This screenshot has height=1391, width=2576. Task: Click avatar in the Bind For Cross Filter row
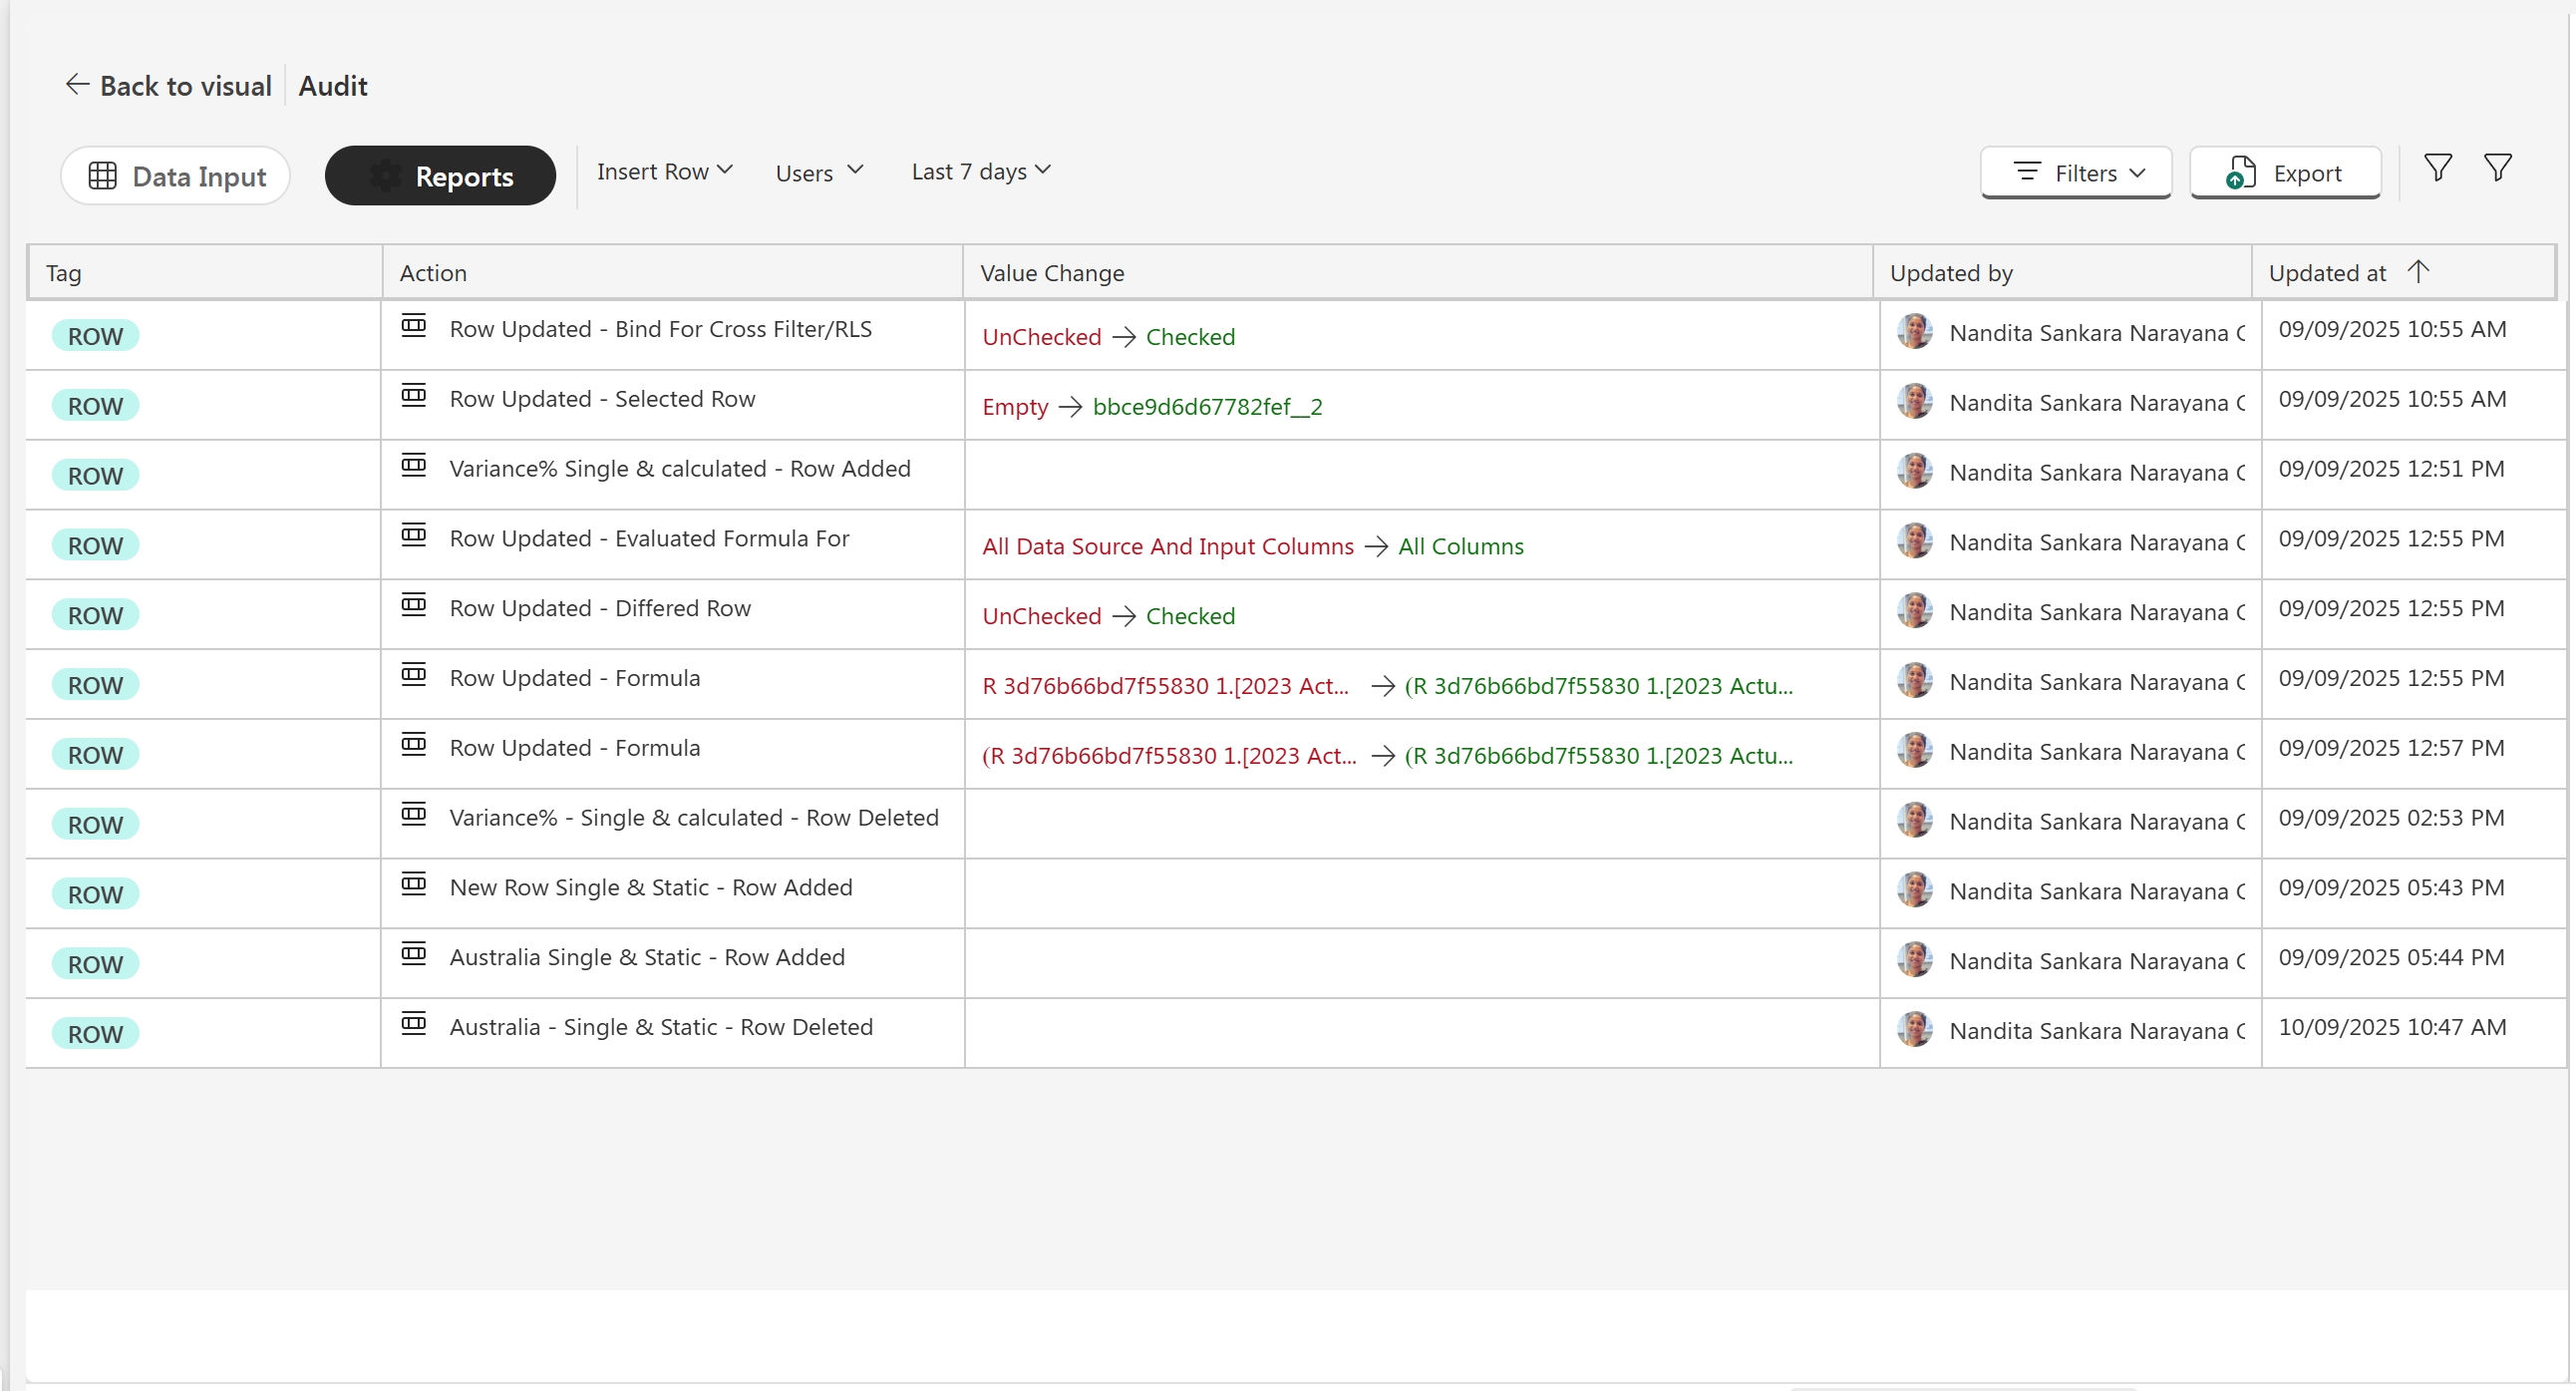click(x=1914, y=331)
